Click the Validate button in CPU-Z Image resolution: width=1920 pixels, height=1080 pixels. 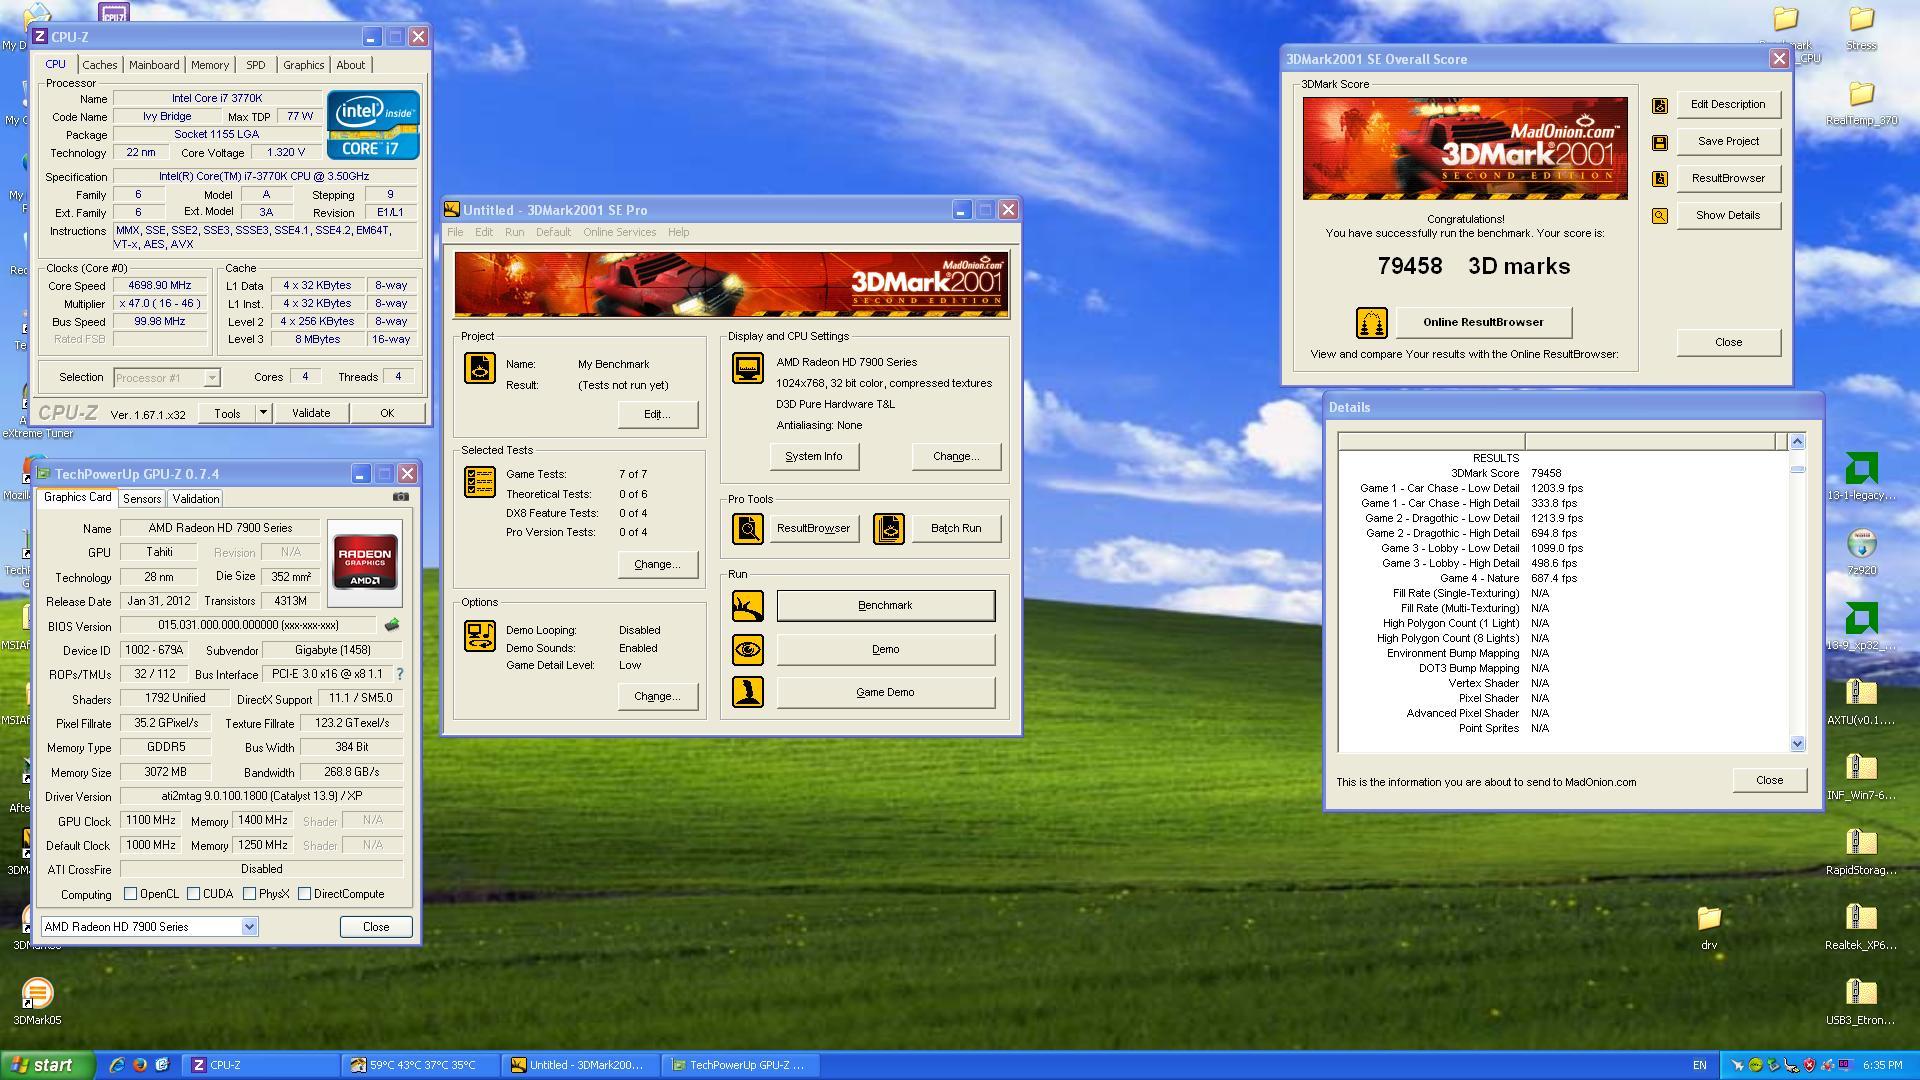(311, 413)
